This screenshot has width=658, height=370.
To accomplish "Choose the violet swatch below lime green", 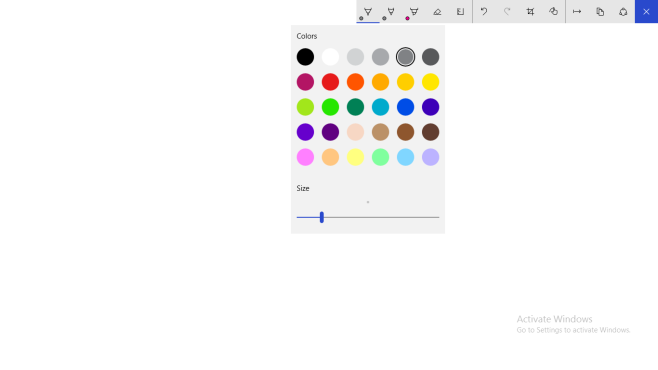I will (x=305, y=132).
